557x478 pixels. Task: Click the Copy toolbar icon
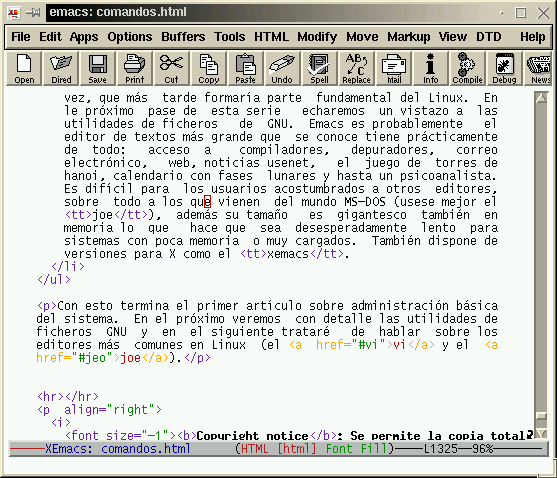pos(209,69)
